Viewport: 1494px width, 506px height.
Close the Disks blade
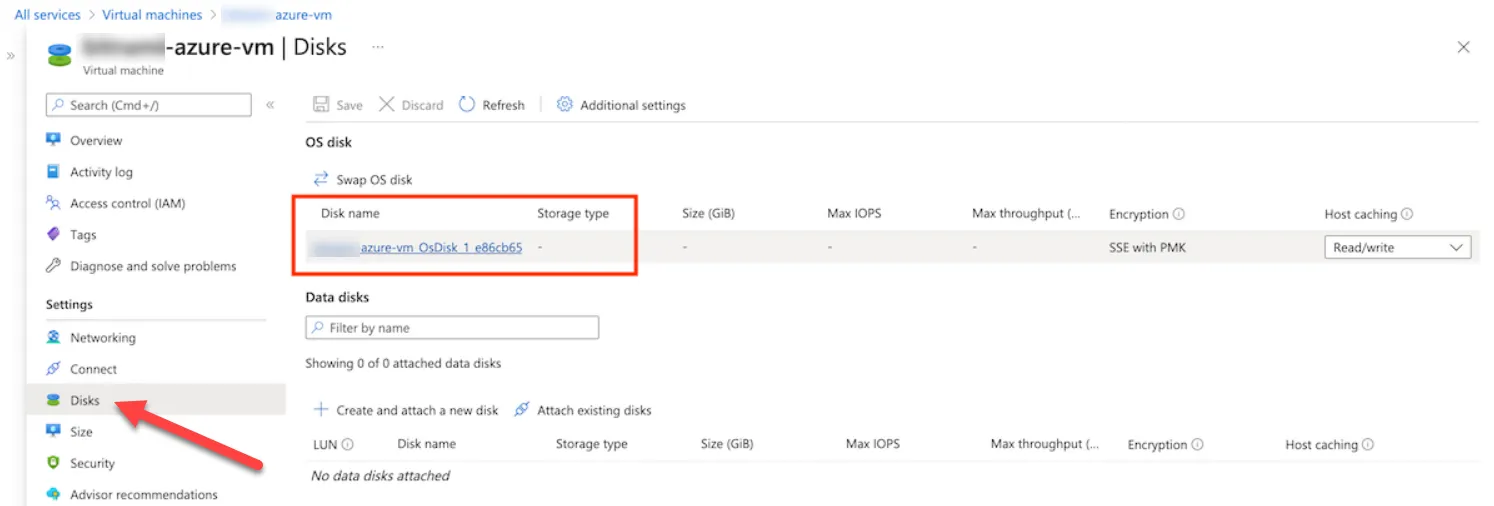1463,47
